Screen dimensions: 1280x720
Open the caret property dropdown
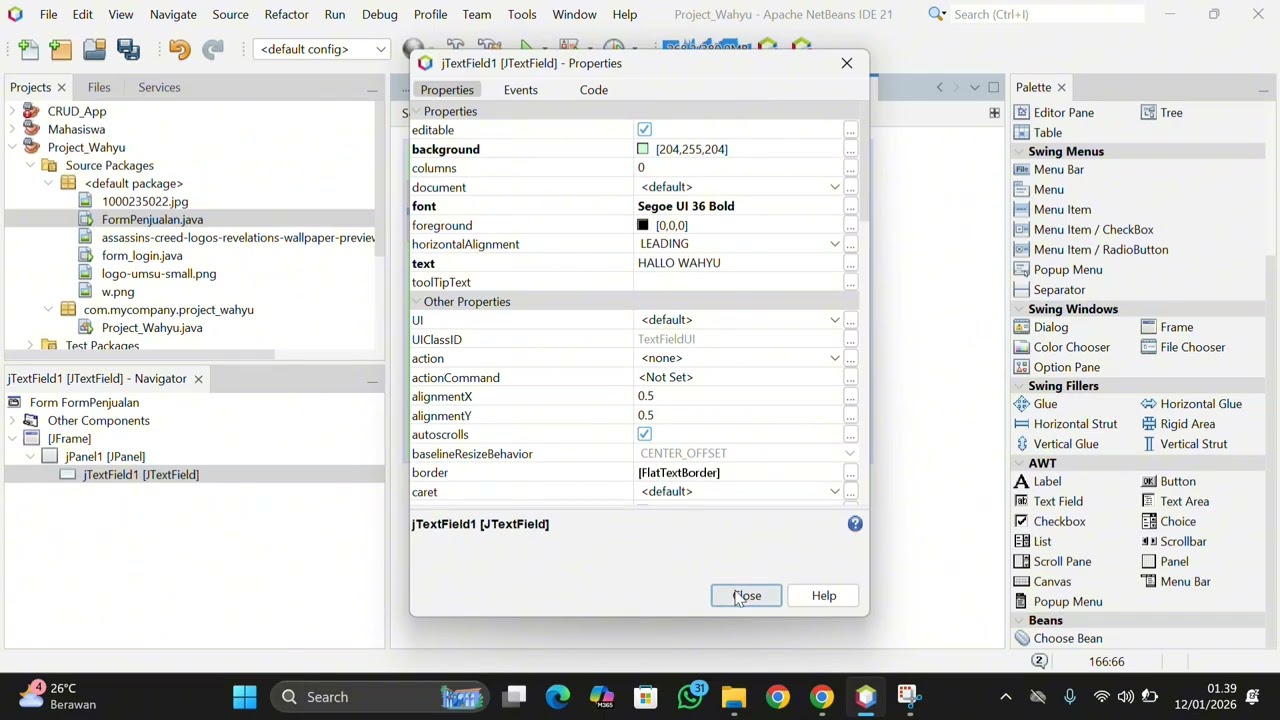835,492
